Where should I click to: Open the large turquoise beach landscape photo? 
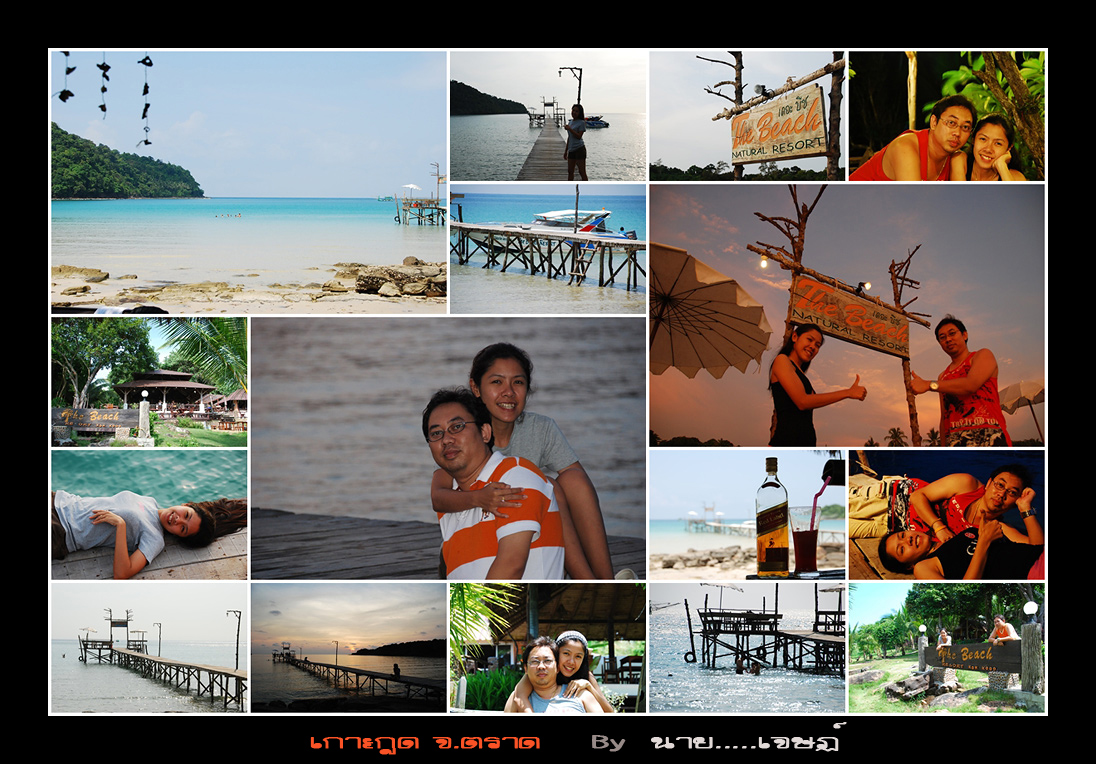(249, 182)
